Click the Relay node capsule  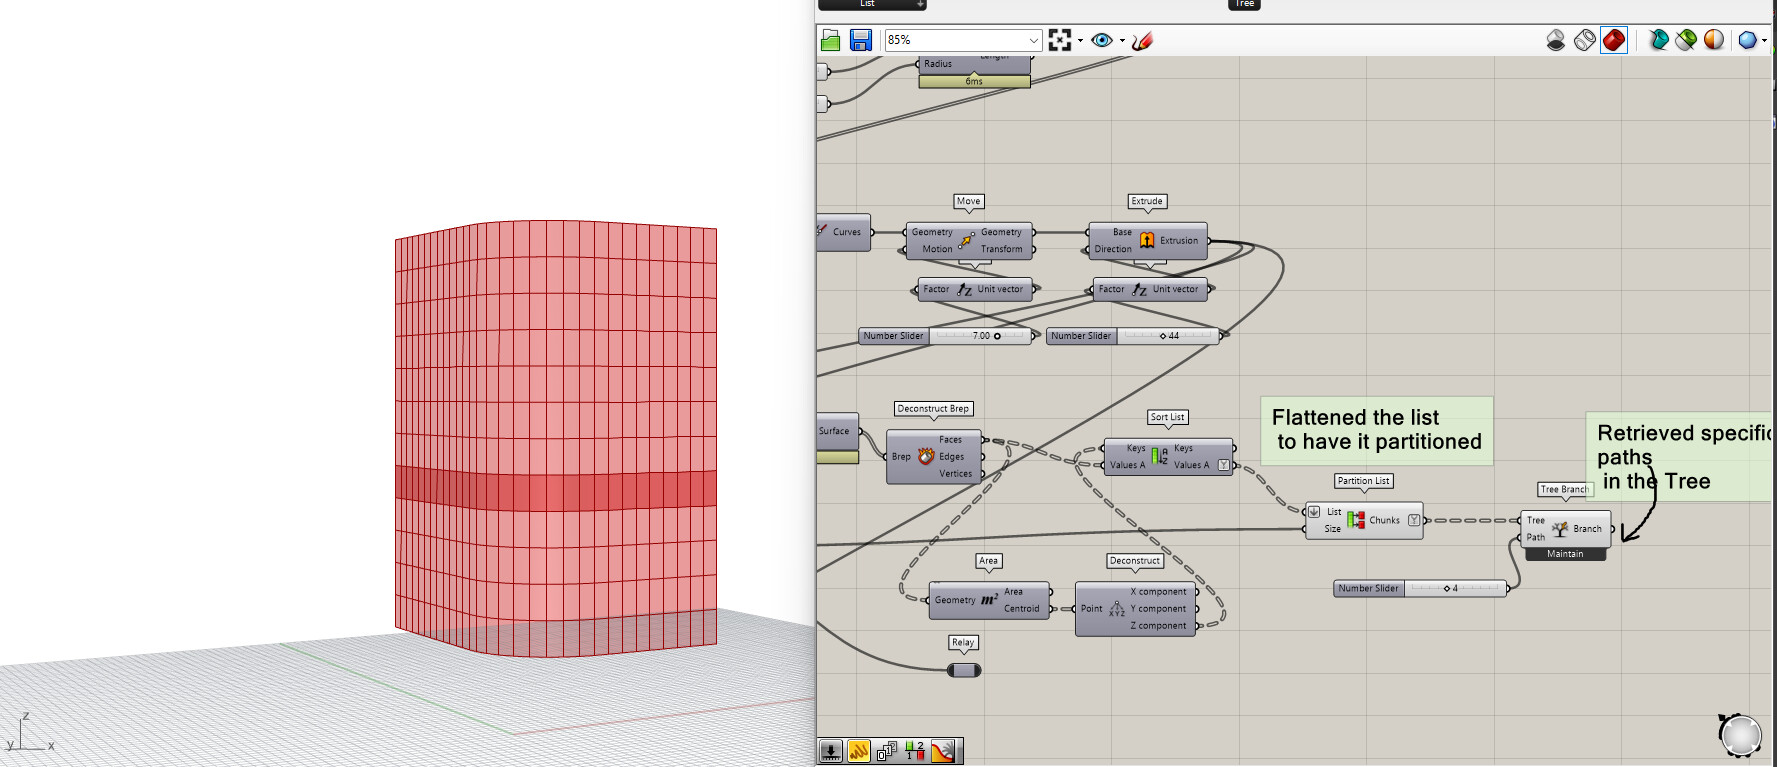click(x=964, y=670)
